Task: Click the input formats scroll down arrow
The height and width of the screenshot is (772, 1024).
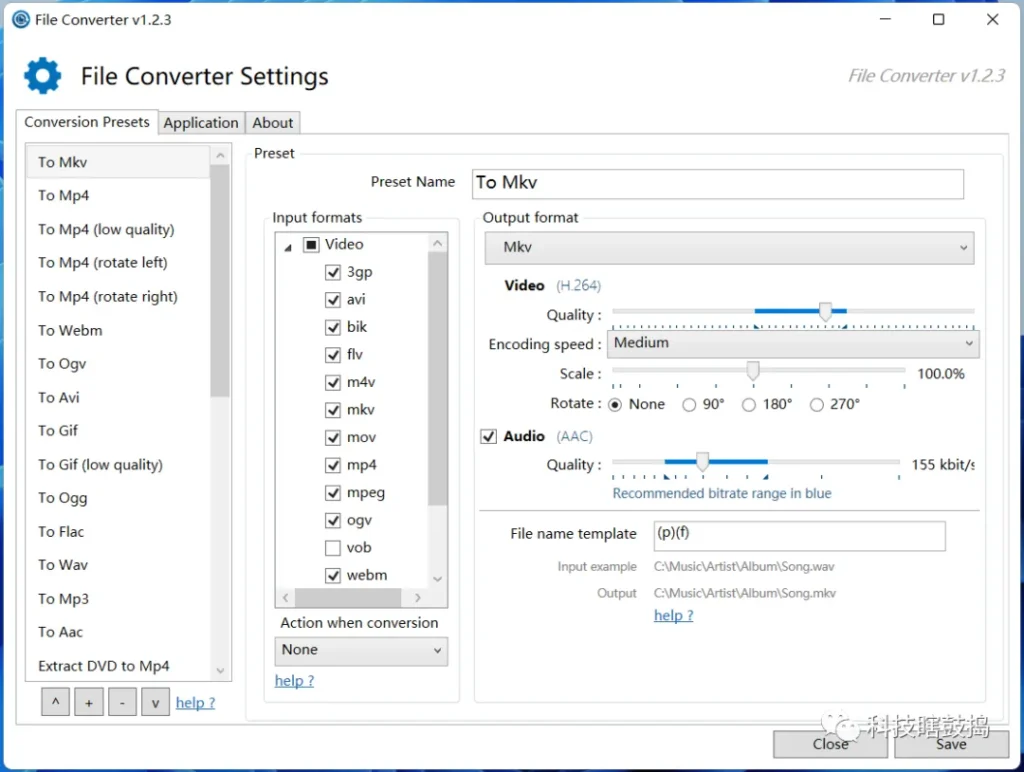Action: [x=438, y=579]
